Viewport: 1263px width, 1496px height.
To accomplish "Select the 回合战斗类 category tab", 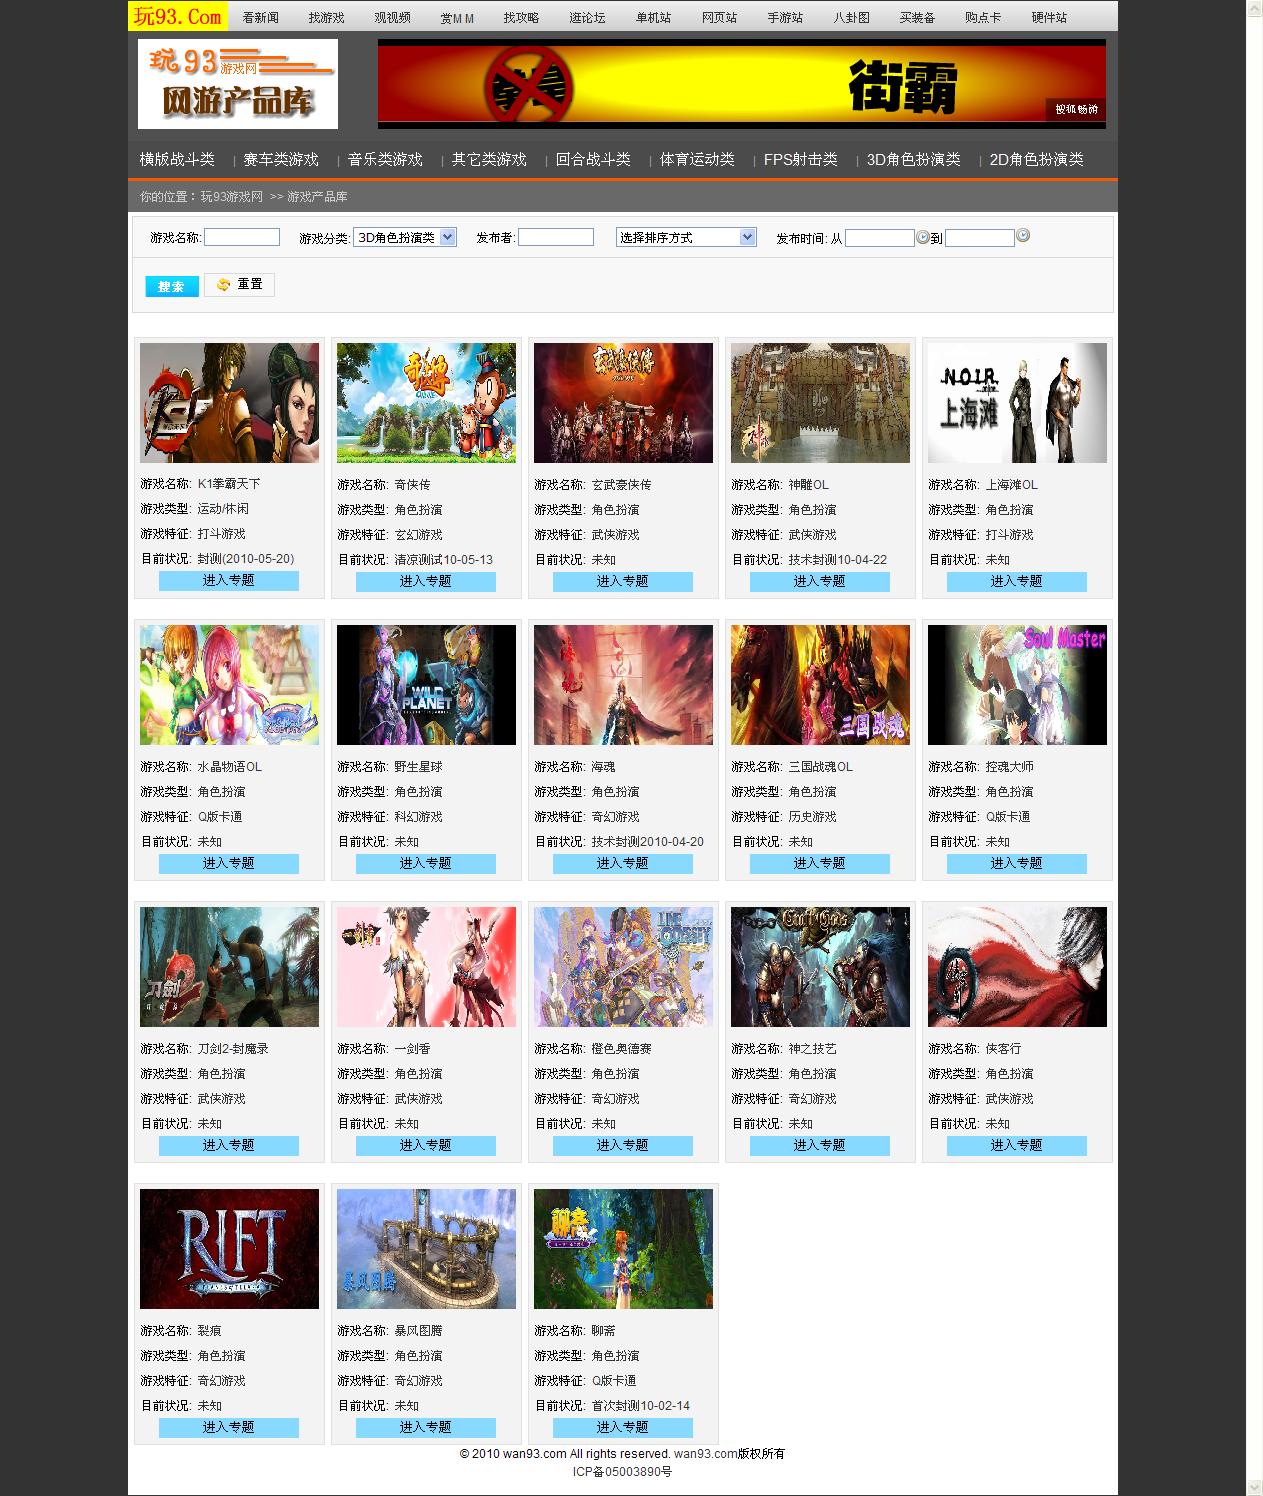I will point(593,159).
